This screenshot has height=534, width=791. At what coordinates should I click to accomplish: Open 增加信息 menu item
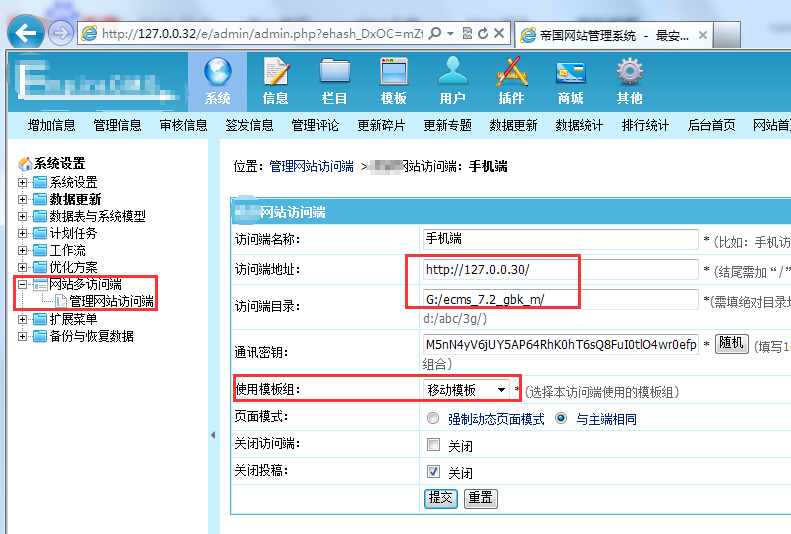51,125
